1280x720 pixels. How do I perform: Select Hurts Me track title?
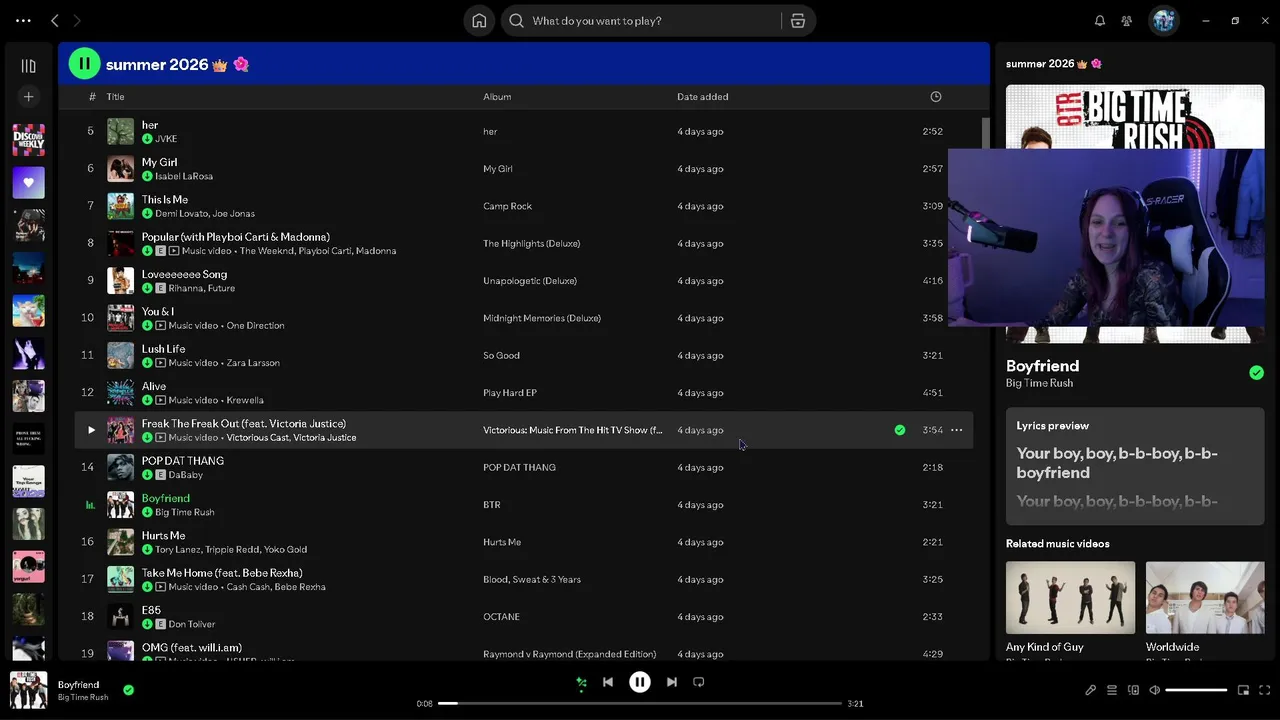[163, 536]
